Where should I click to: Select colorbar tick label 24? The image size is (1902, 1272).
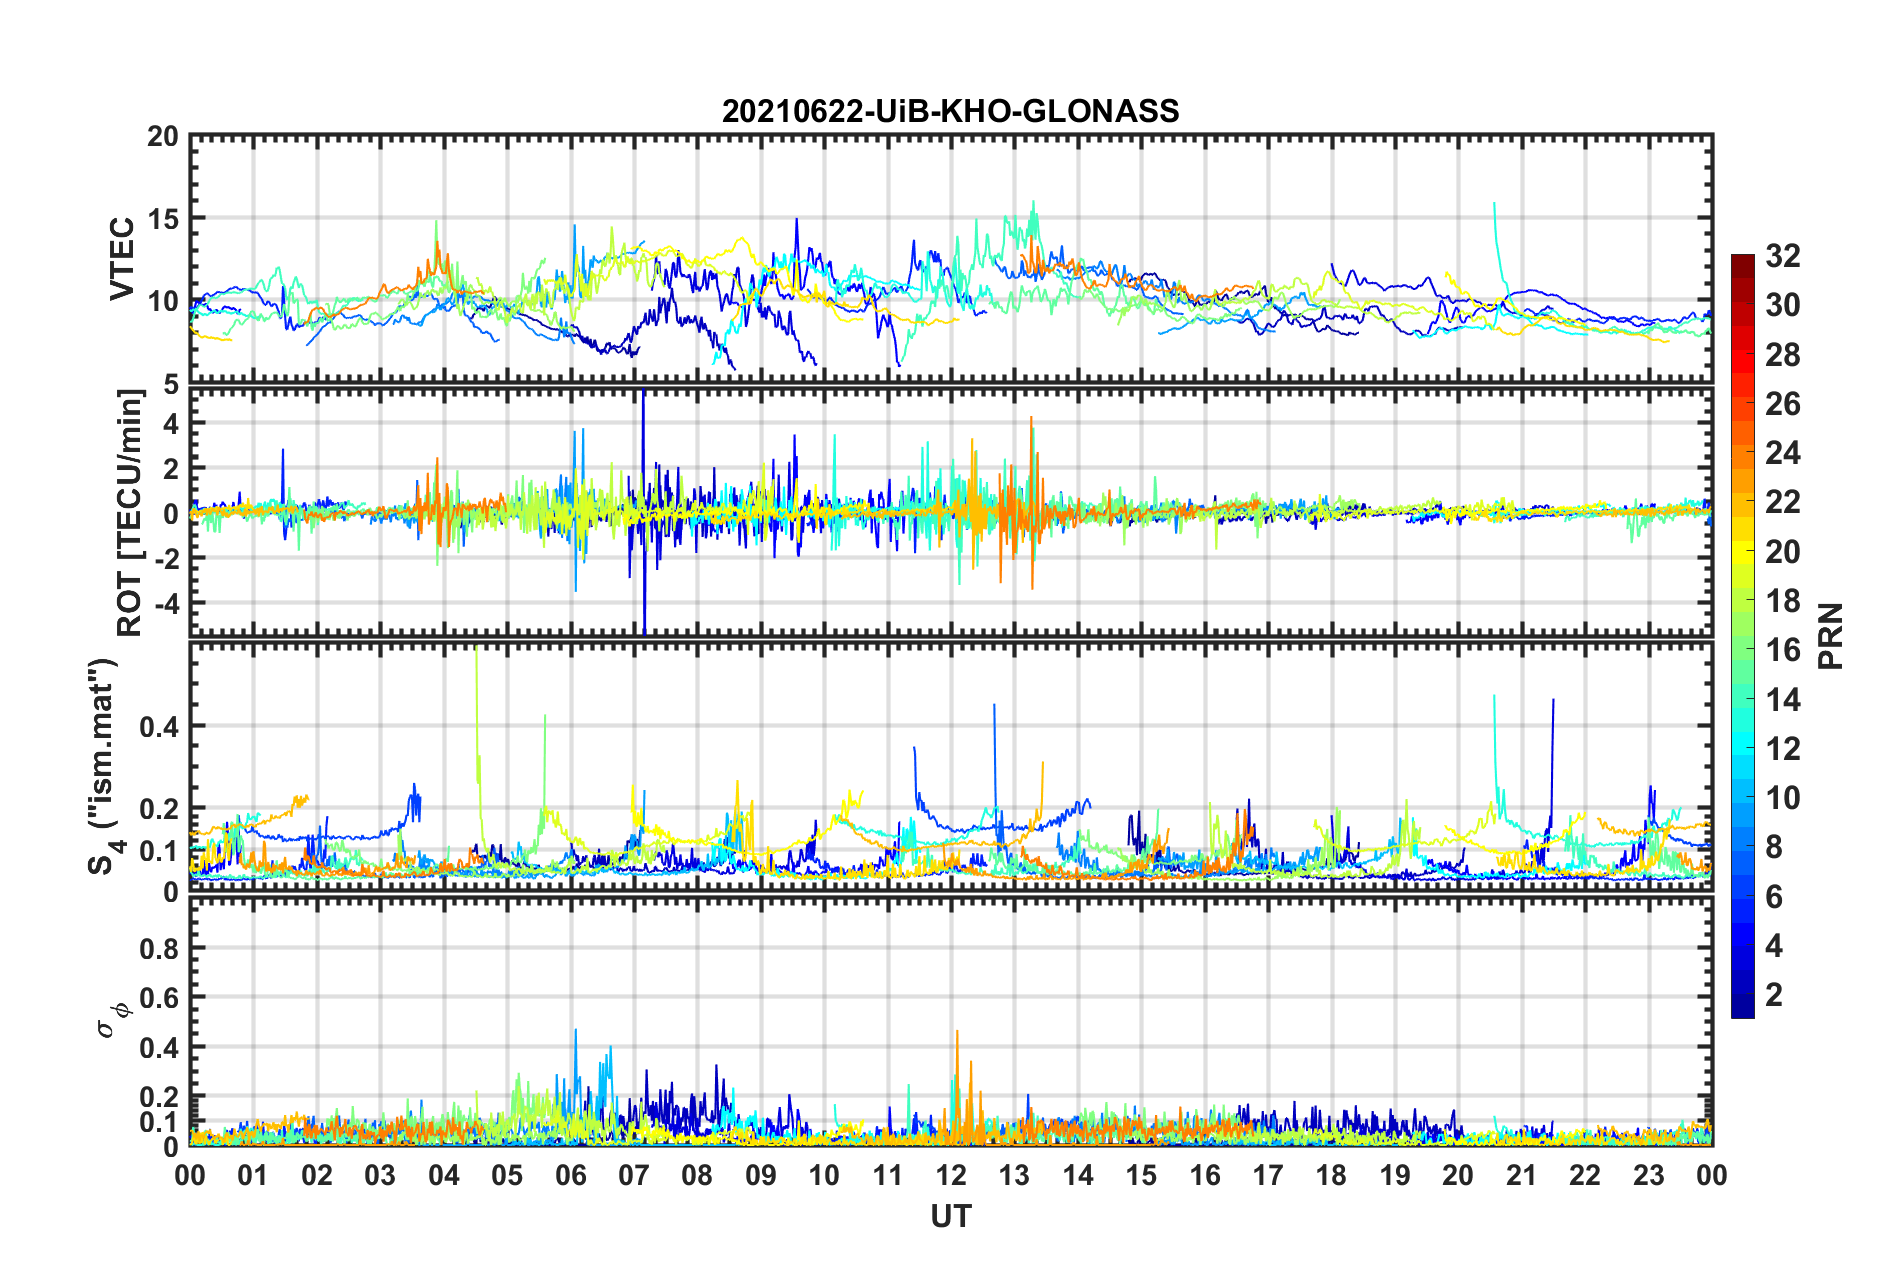click(x=1783, y=453)
